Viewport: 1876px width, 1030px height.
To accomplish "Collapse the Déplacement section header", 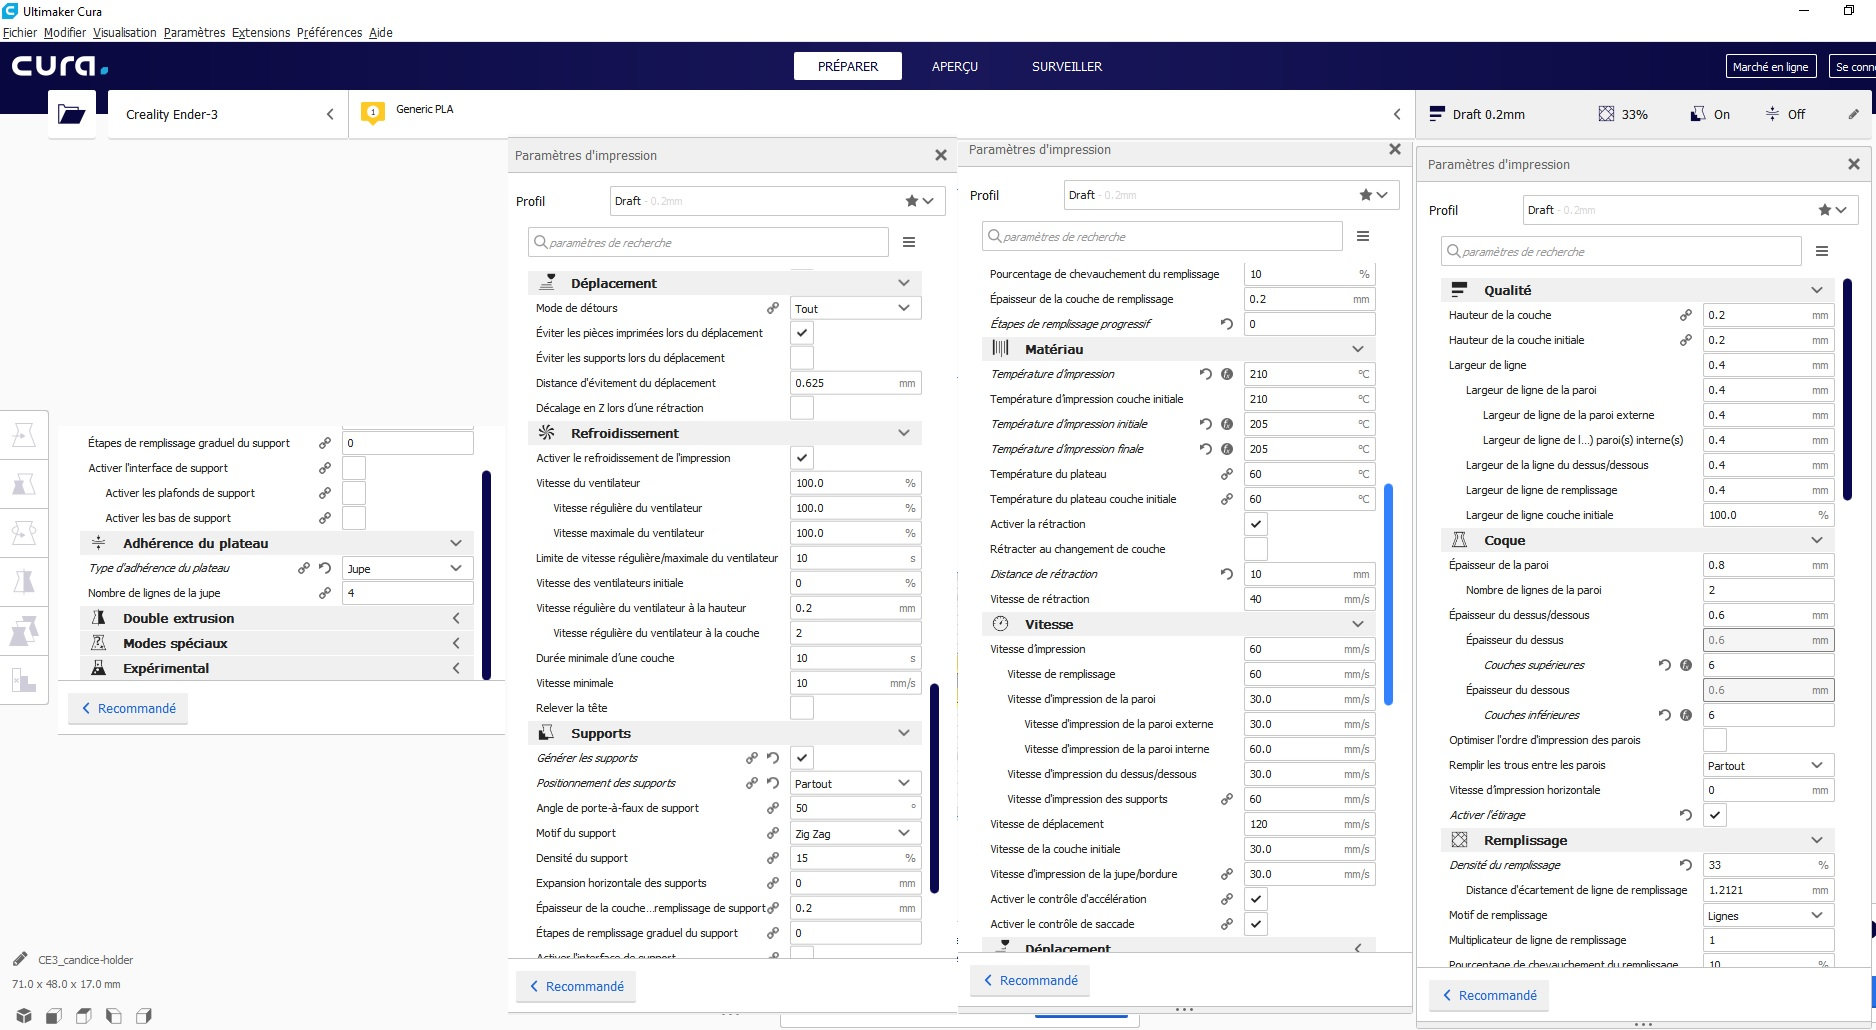I will click(x=724, y=283).
